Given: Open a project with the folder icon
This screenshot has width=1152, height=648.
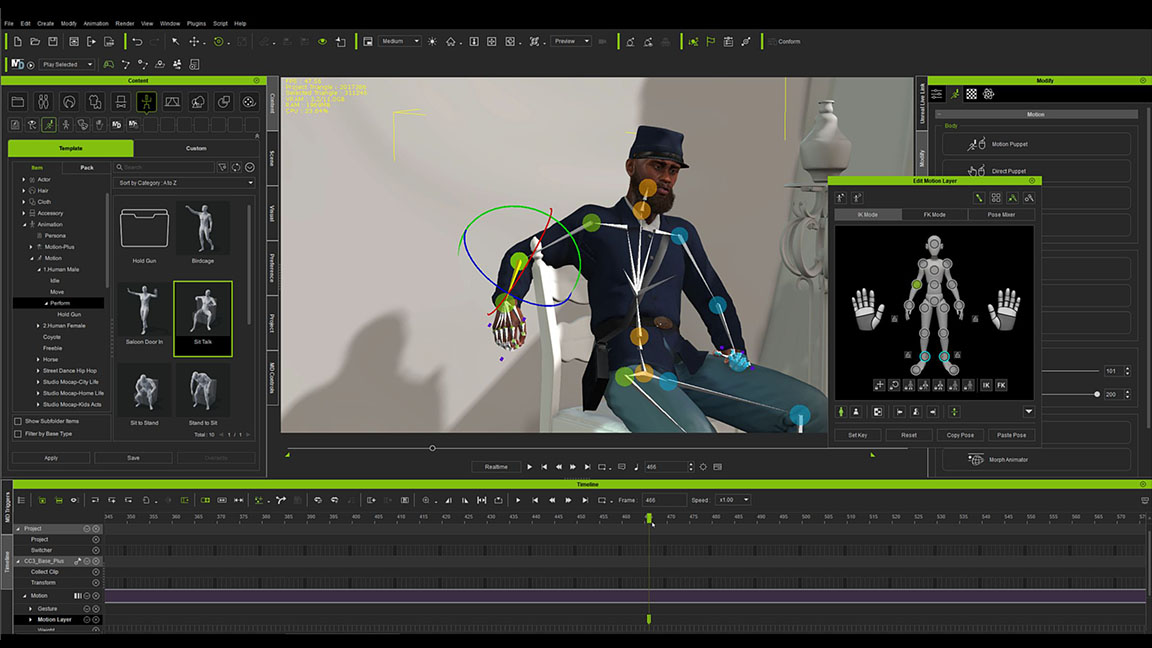Looking at the screenshot, I should [x=35, y=42].
